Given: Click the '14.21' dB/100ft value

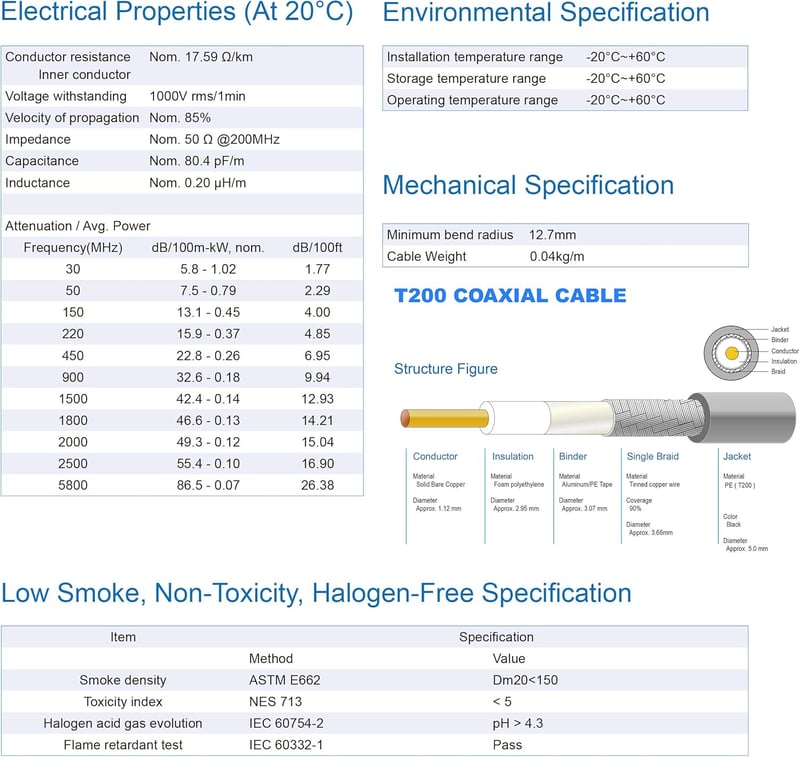Looking at the screenshot, I should tap(317, 421).
